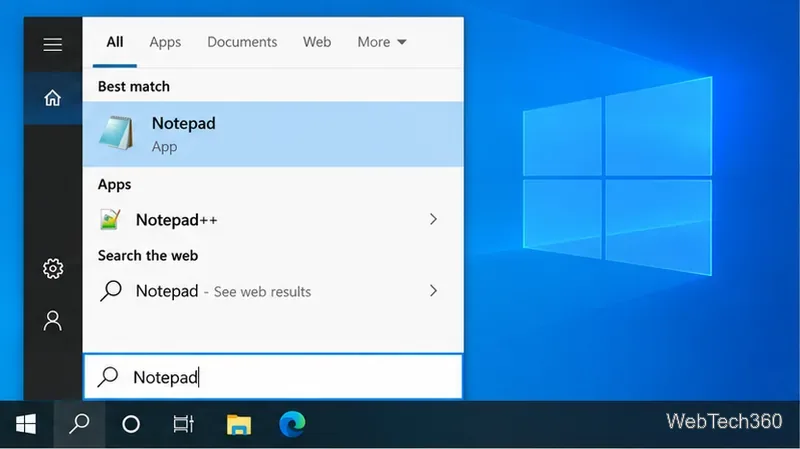Switch to the Apps tab

click(165, 42)
